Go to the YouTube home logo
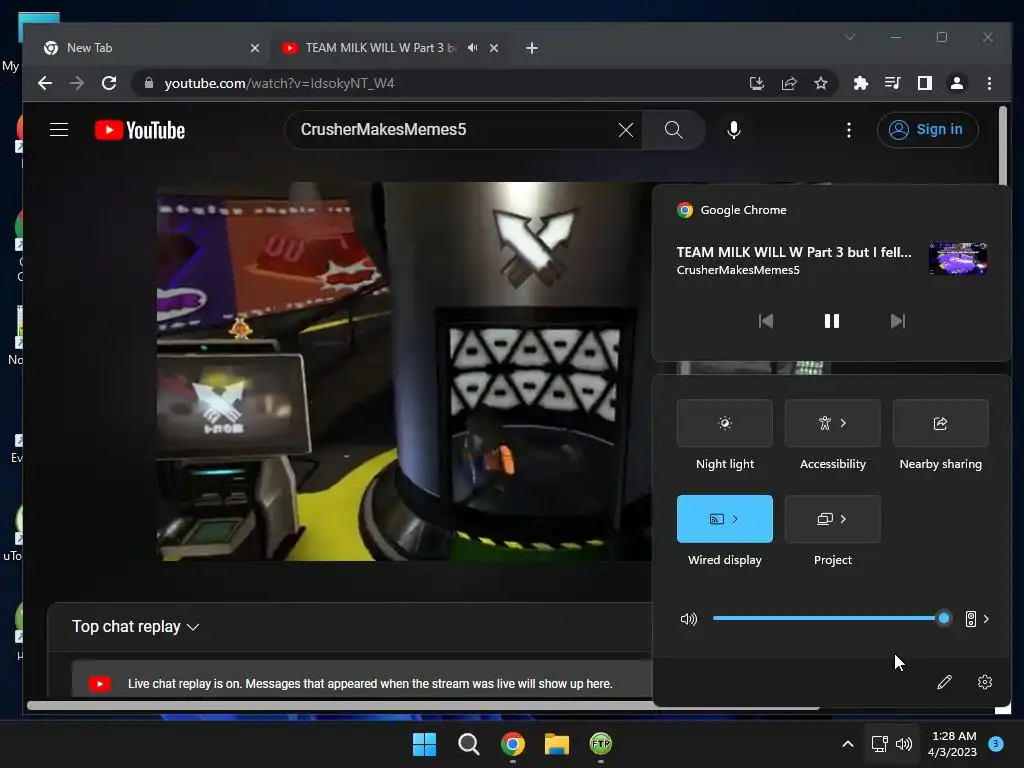This screenshot has height=768, width=1024. pyautogui.click(x=140, y=130)
